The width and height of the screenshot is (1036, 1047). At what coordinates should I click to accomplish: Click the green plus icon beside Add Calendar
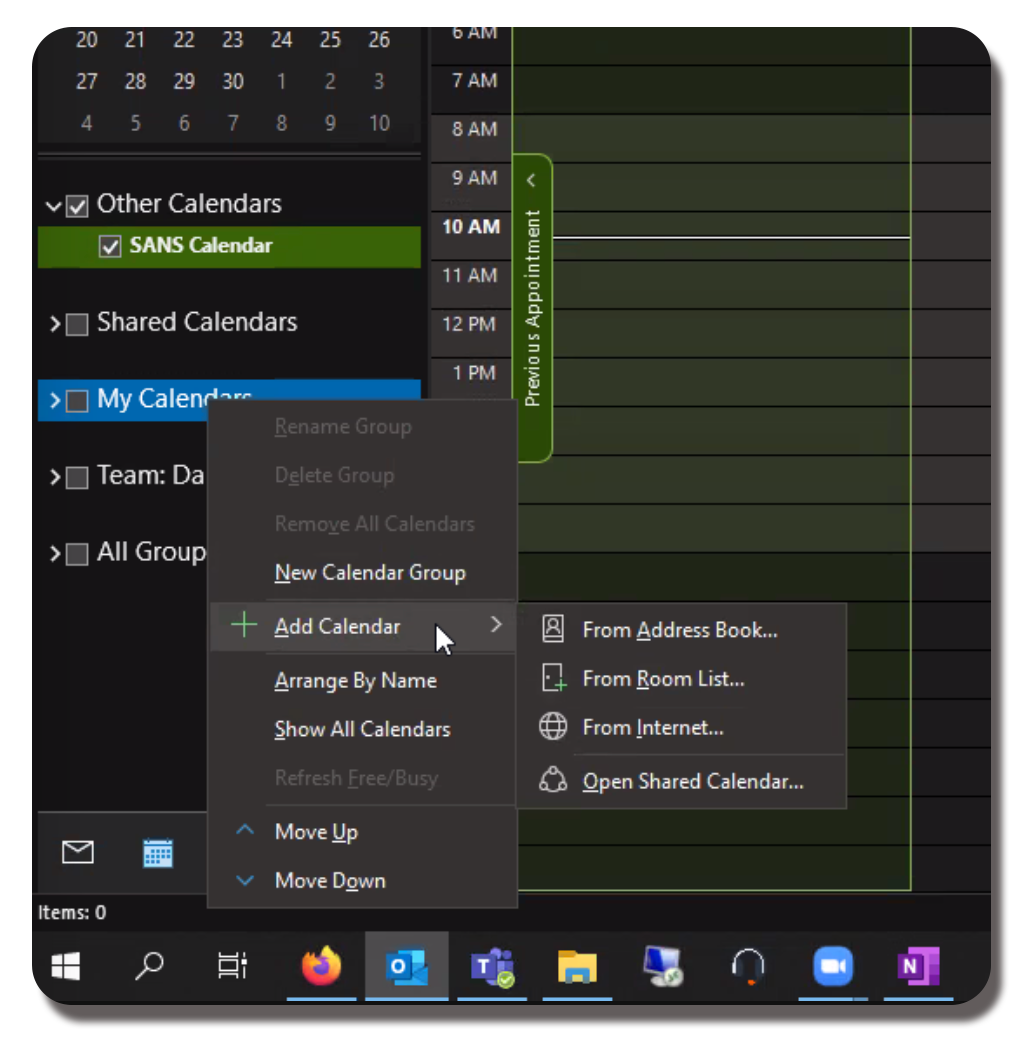[244, 625]
